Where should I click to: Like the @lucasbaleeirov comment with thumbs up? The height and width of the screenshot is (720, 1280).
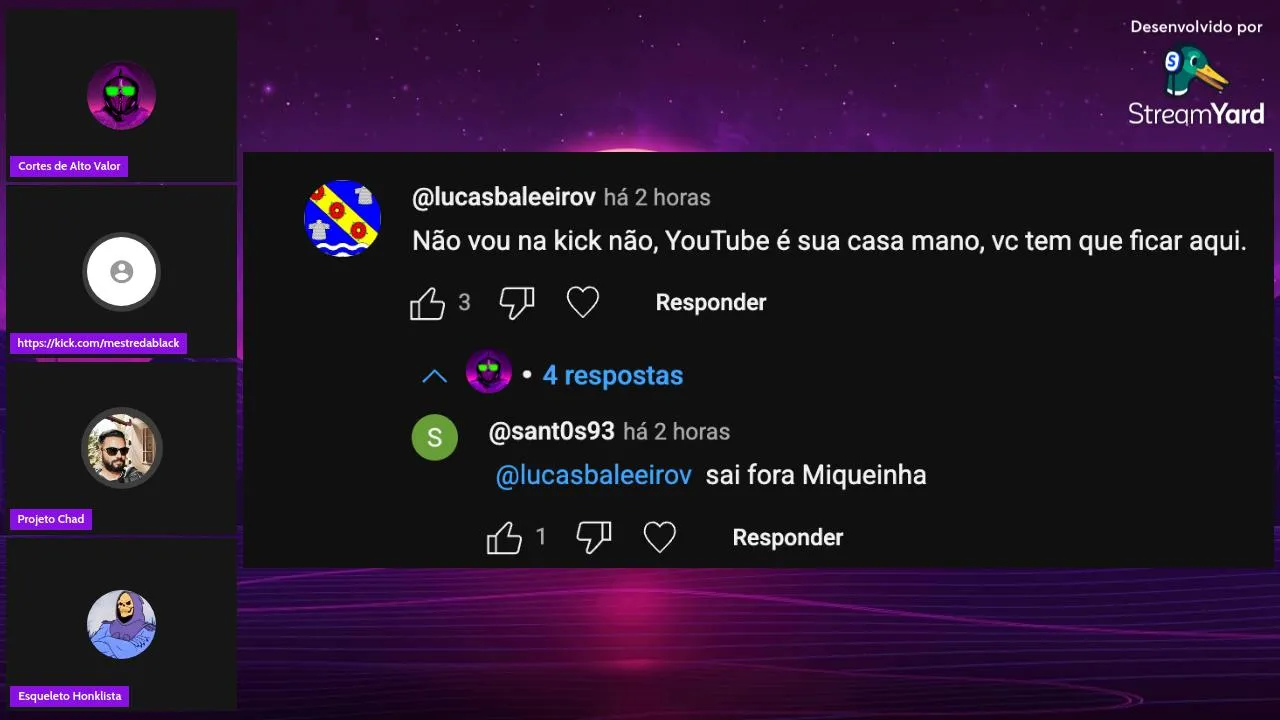[x=427, y=303]
